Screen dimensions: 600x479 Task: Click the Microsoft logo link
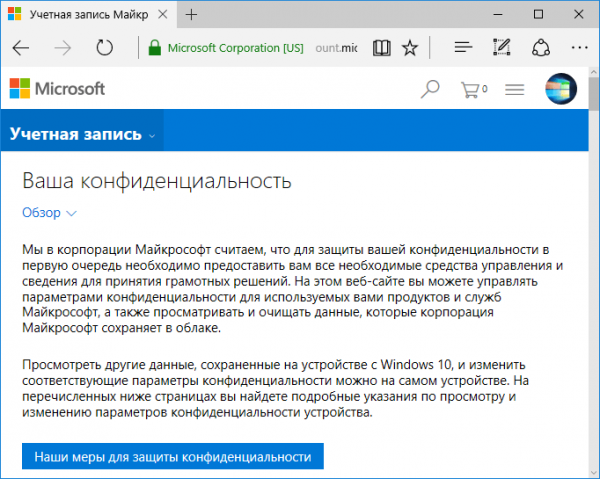point(58,89)
